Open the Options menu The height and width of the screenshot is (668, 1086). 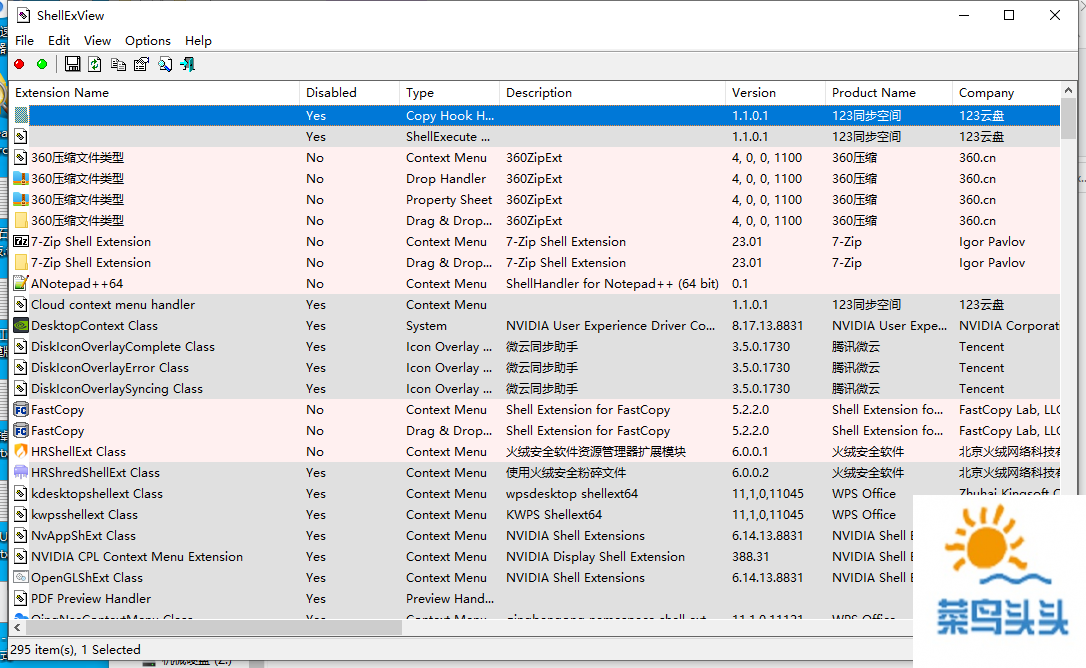pos(148,41)
